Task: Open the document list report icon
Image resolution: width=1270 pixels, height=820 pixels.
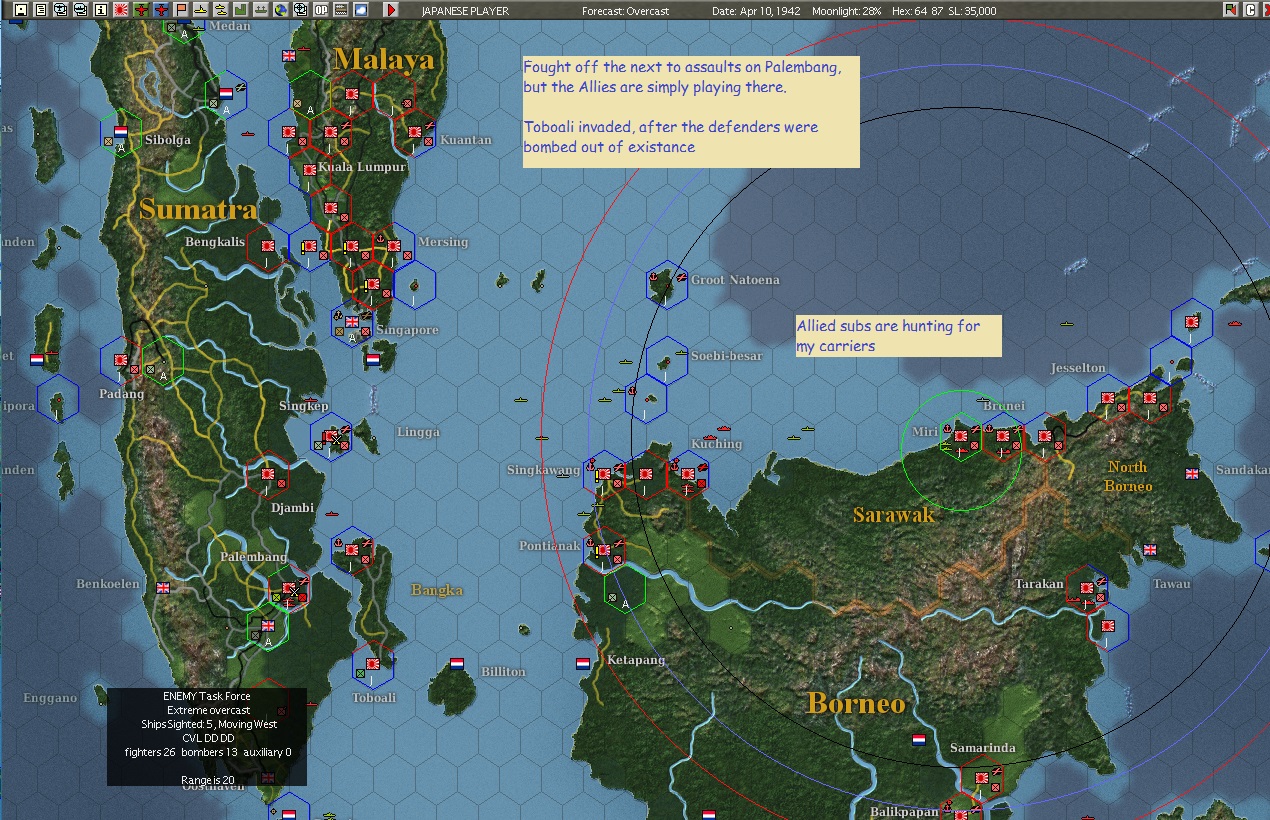Action: 41,10
